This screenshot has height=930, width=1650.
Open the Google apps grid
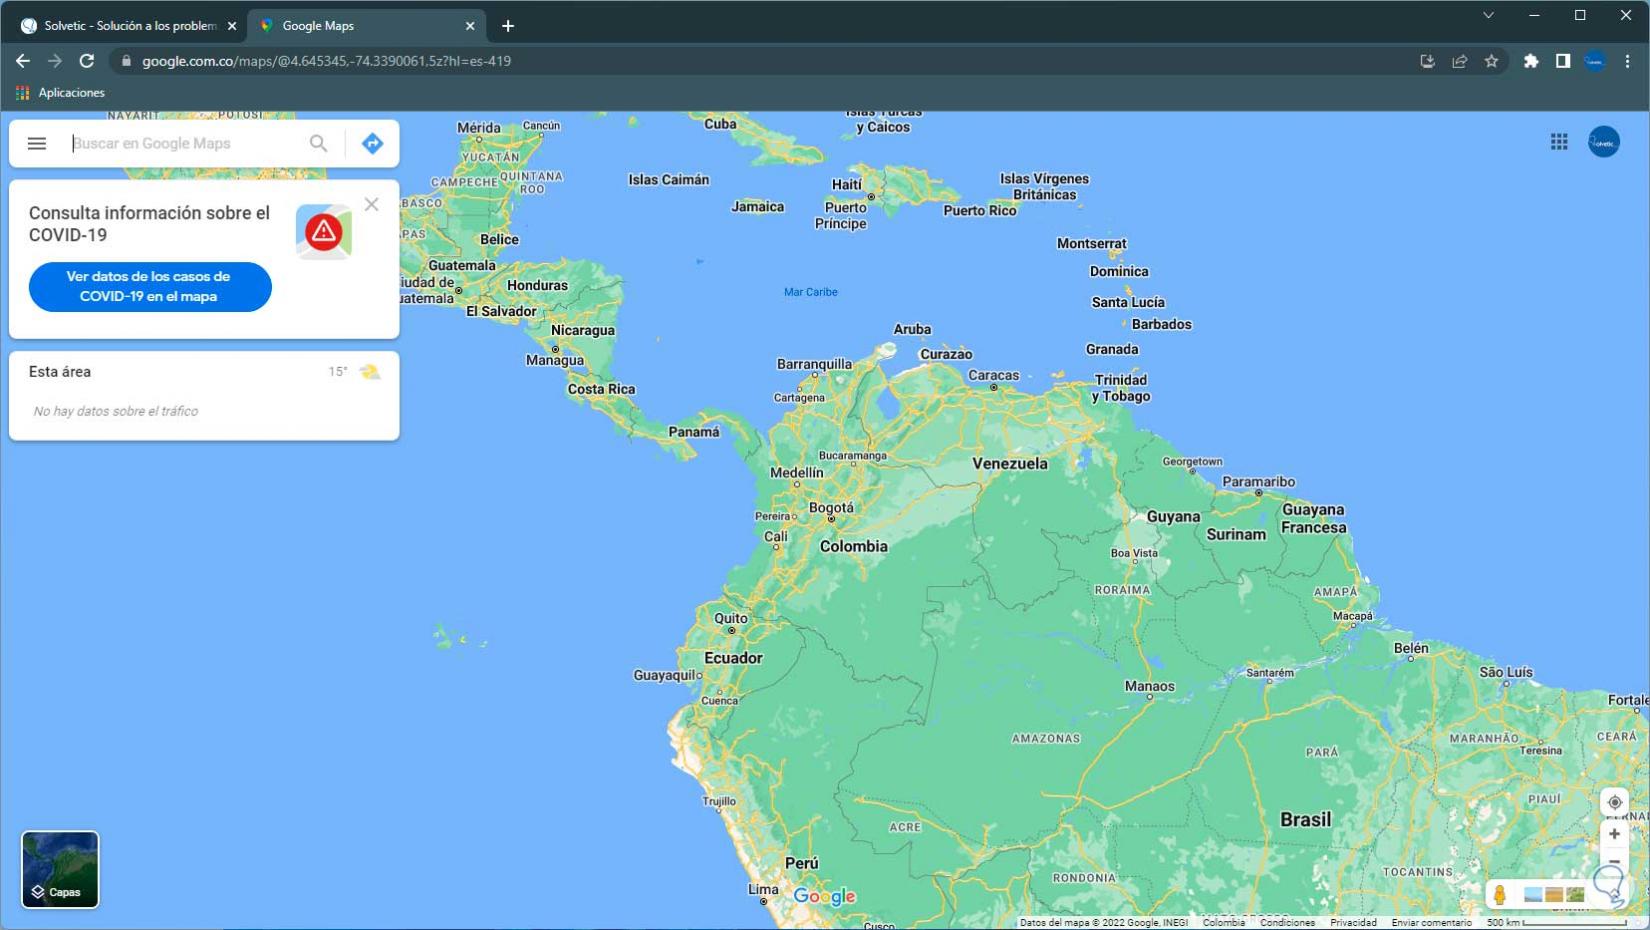tap(1559, 142)
